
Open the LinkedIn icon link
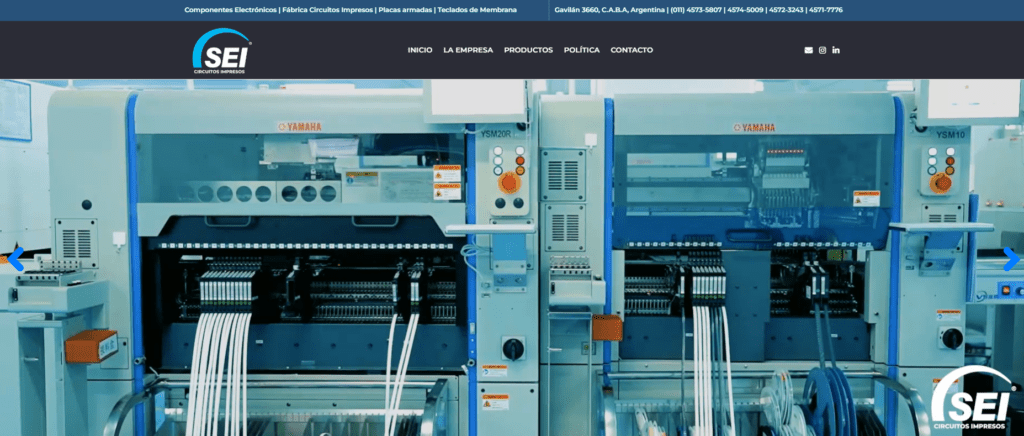coord(836,50)
